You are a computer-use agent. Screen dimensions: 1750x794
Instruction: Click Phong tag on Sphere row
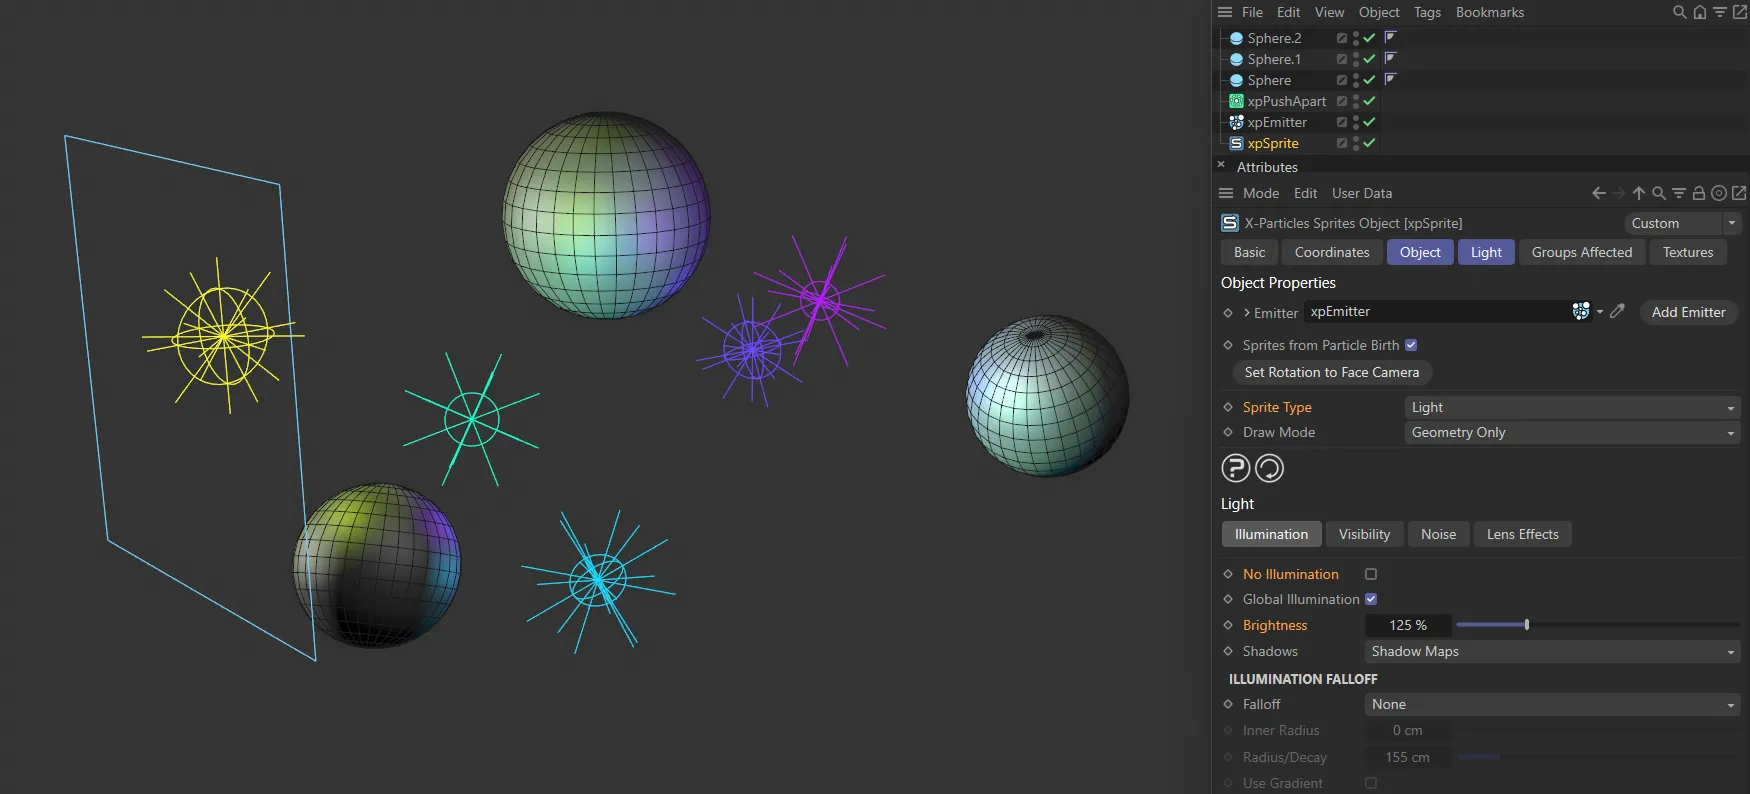click(1390, 79)
